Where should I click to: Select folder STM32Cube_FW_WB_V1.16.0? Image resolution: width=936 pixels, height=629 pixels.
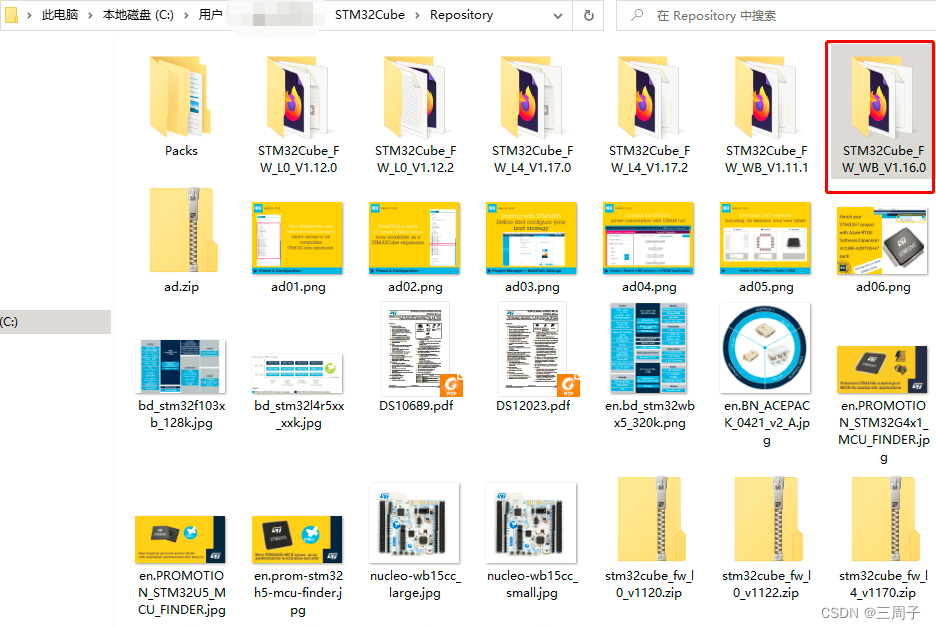pyautogui.click(x=883, y=113)
